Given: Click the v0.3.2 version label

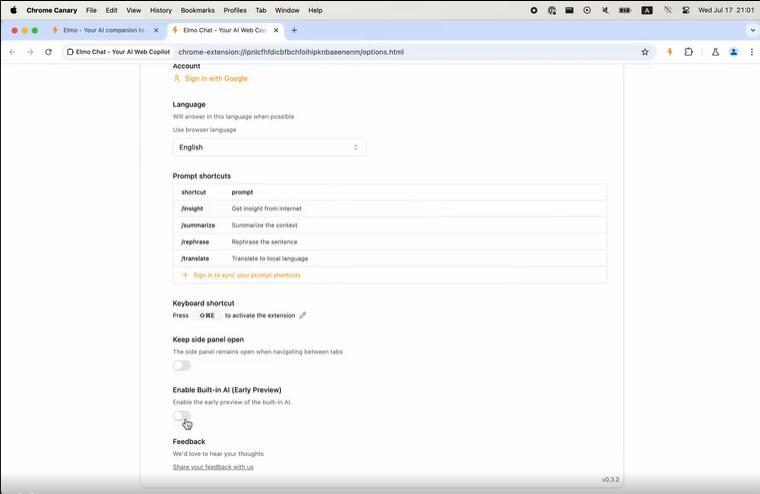Looking at the screenshot, I should point(610,479).
